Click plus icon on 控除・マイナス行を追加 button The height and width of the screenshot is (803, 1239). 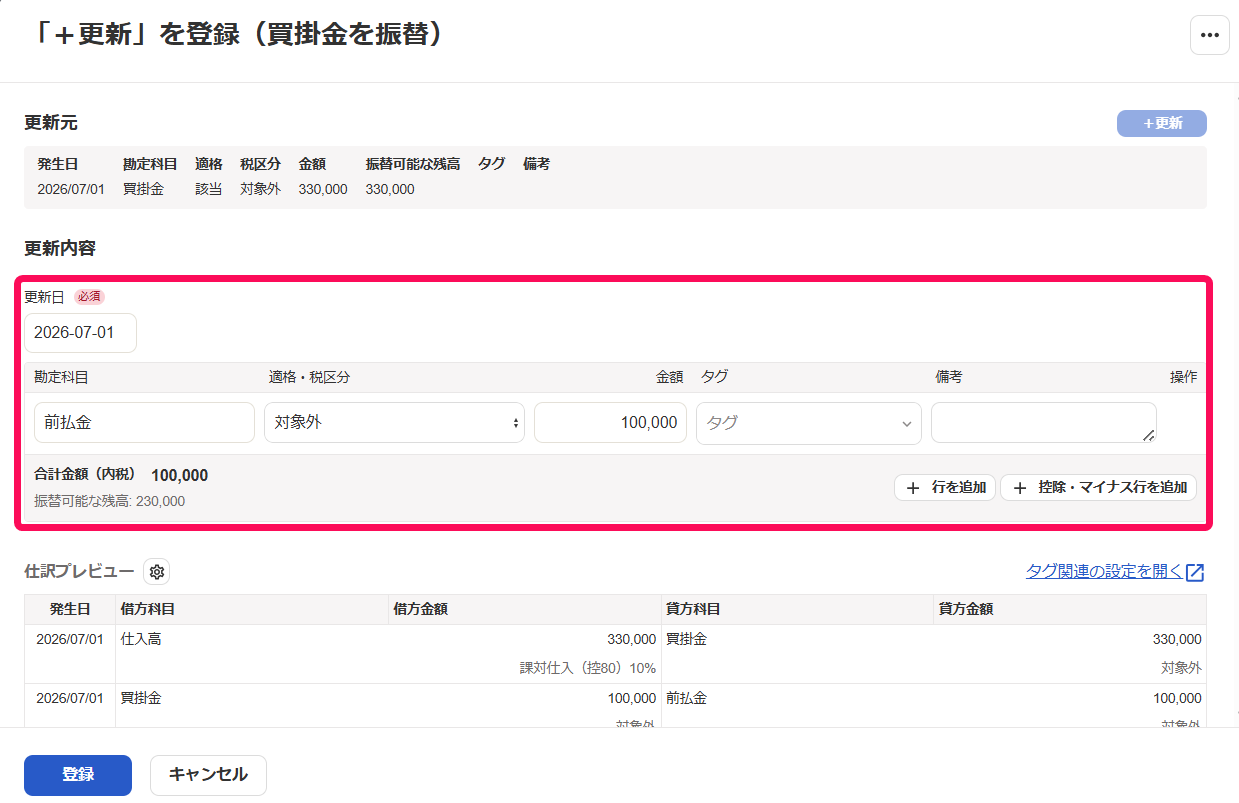pos(1019,488)
